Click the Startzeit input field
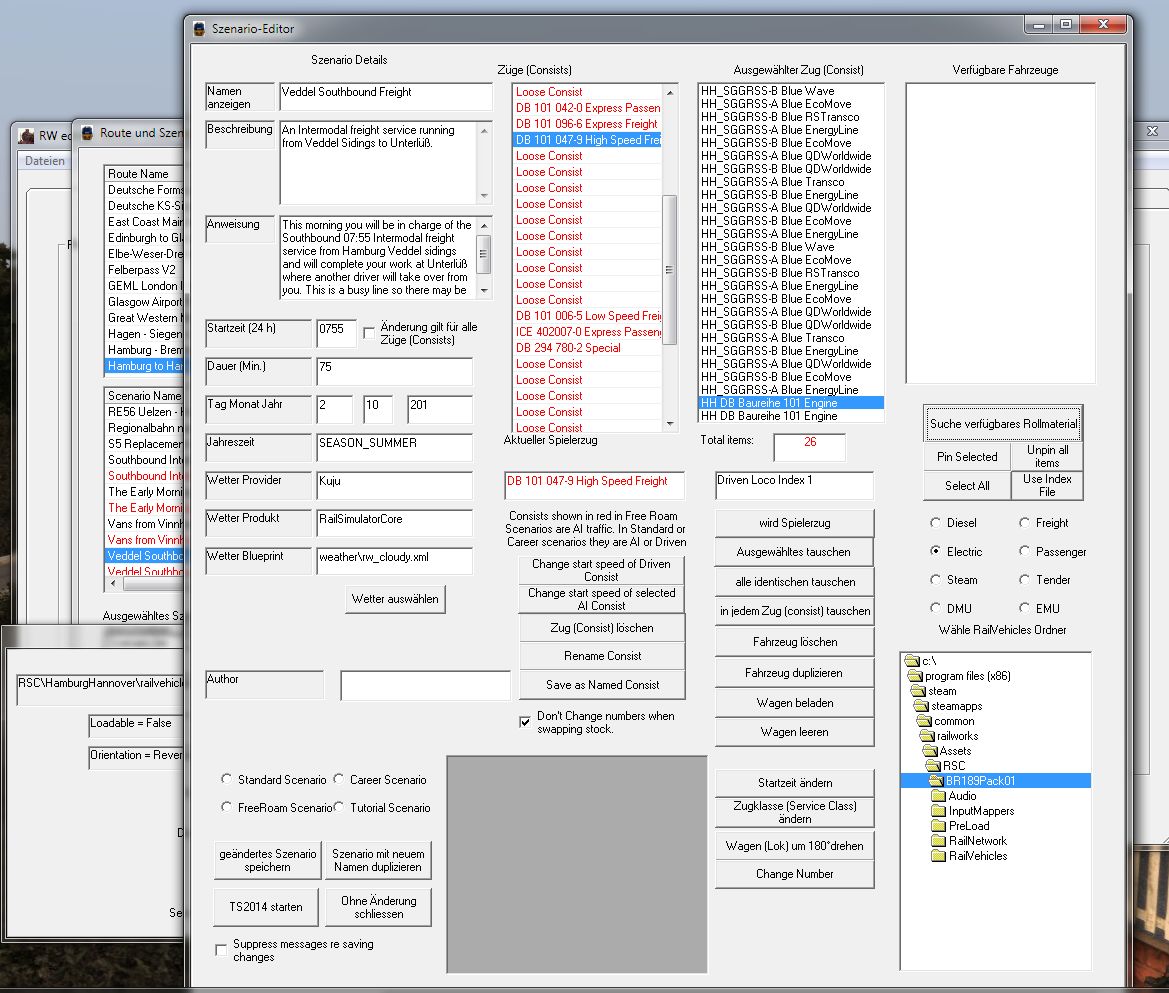This screenshot has height=993, width=1169. pyautogui.click(x=336, y=334)
